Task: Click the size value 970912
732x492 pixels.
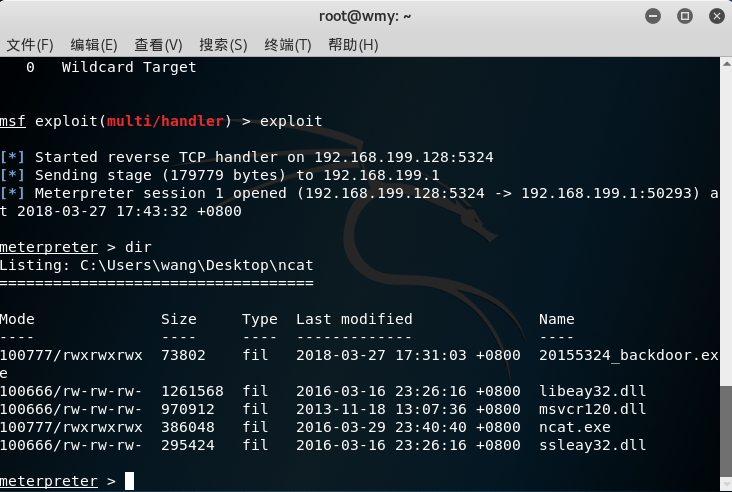Action: point(188,409)
